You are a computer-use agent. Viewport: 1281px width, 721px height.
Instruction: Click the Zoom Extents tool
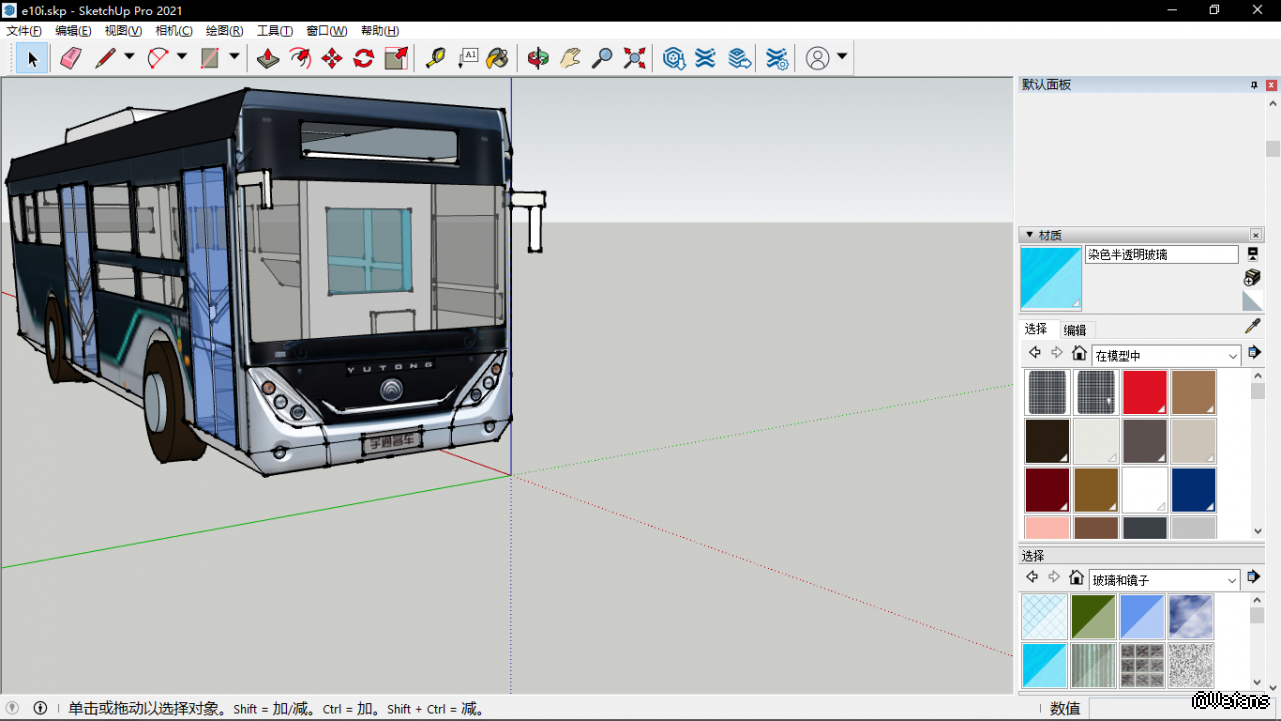click(634, 58)
